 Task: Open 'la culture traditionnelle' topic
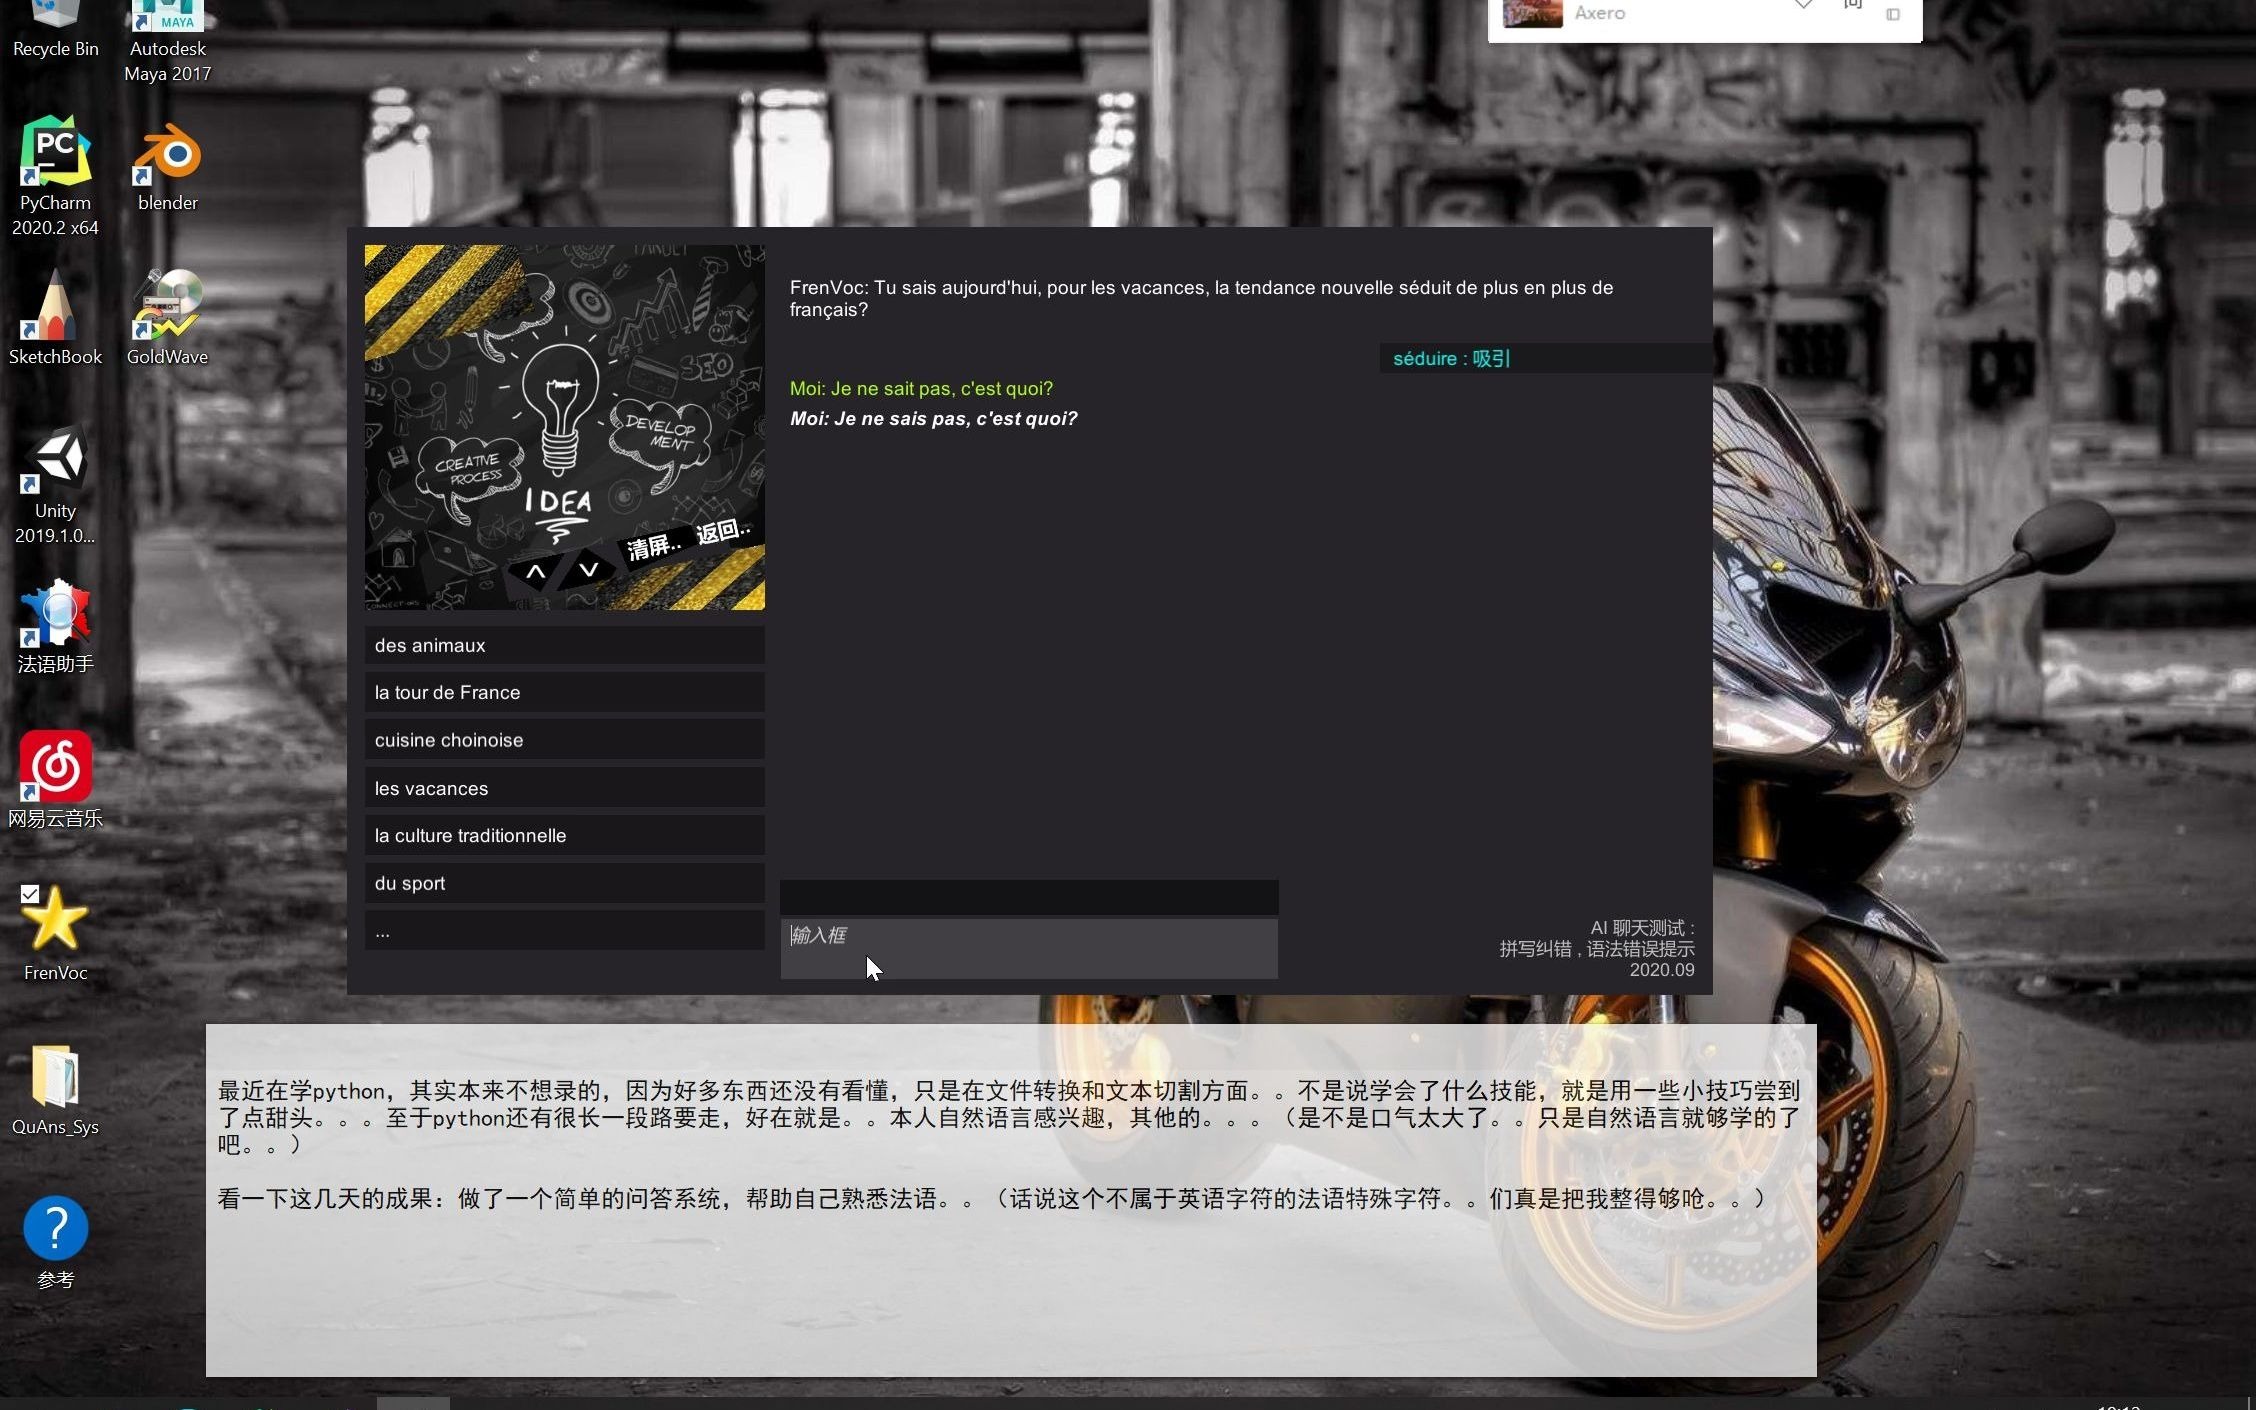[x=564, y=835]
